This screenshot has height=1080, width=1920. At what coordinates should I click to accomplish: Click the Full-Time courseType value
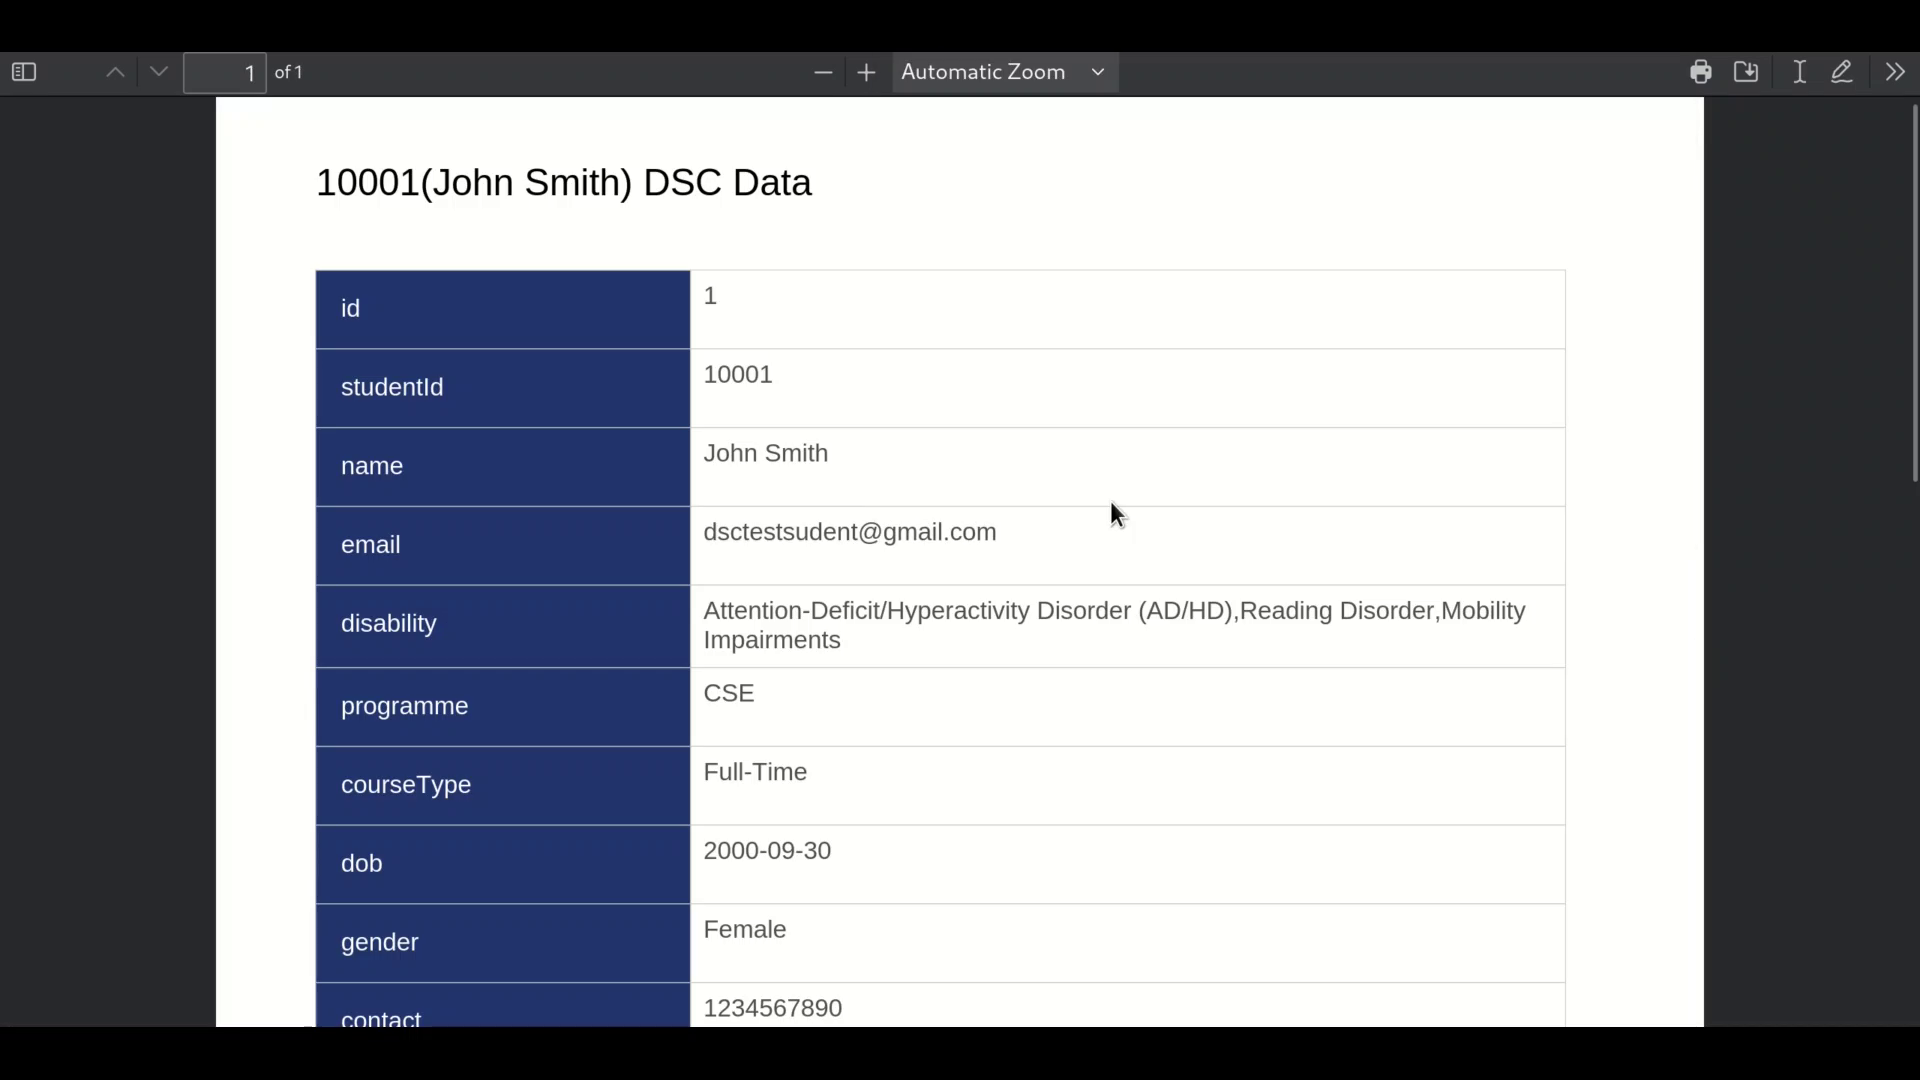[756, 773]
